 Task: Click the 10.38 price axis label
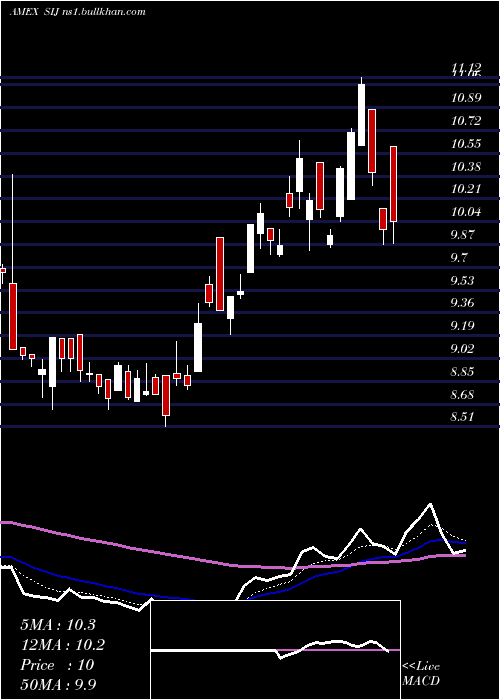point(466,167)
